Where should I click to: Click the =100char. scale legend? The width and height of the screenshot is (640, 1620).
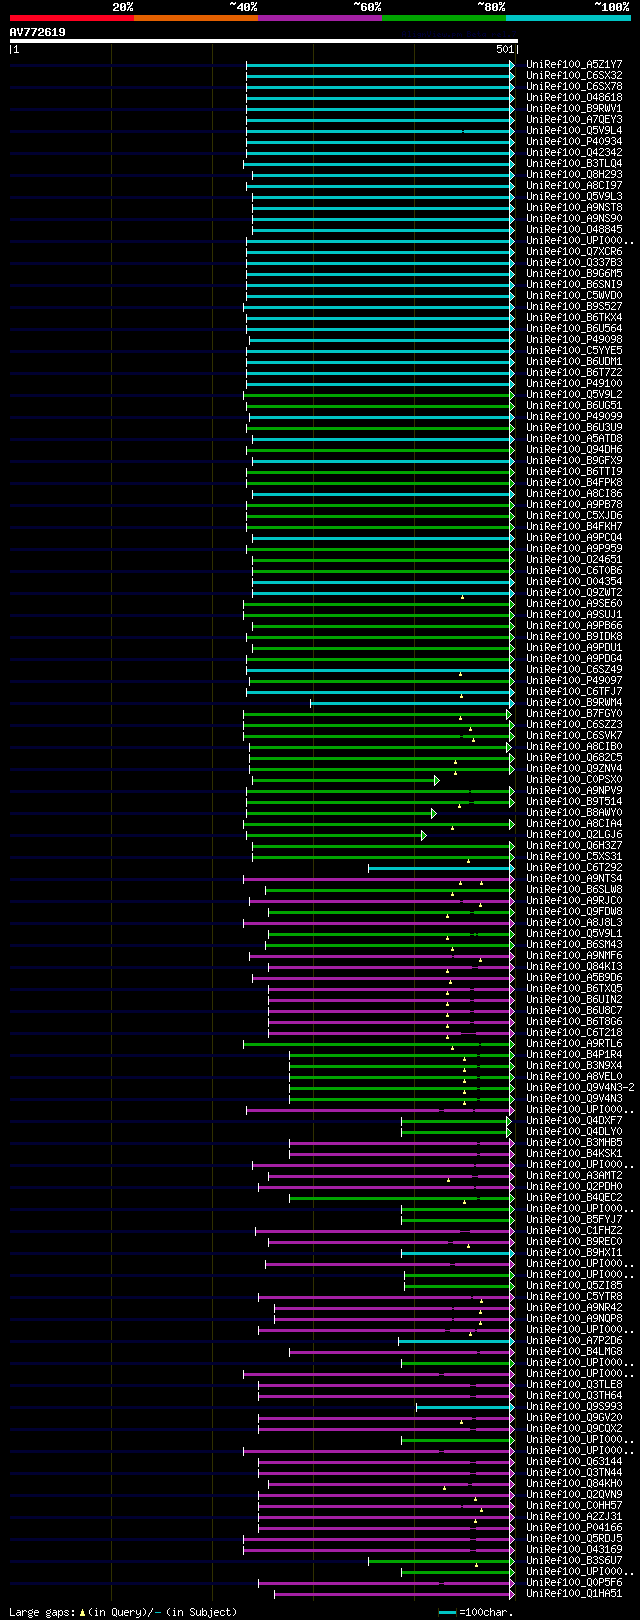coord(476,1612)
